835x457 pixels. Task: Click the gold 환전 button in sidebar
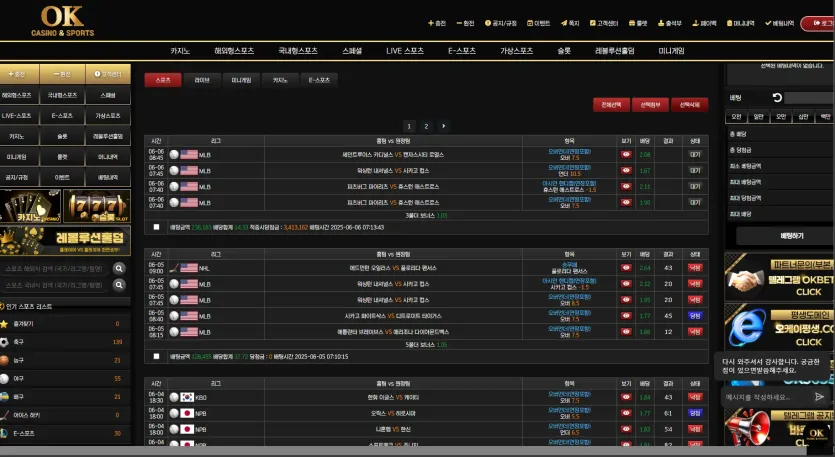pos(62,74)
